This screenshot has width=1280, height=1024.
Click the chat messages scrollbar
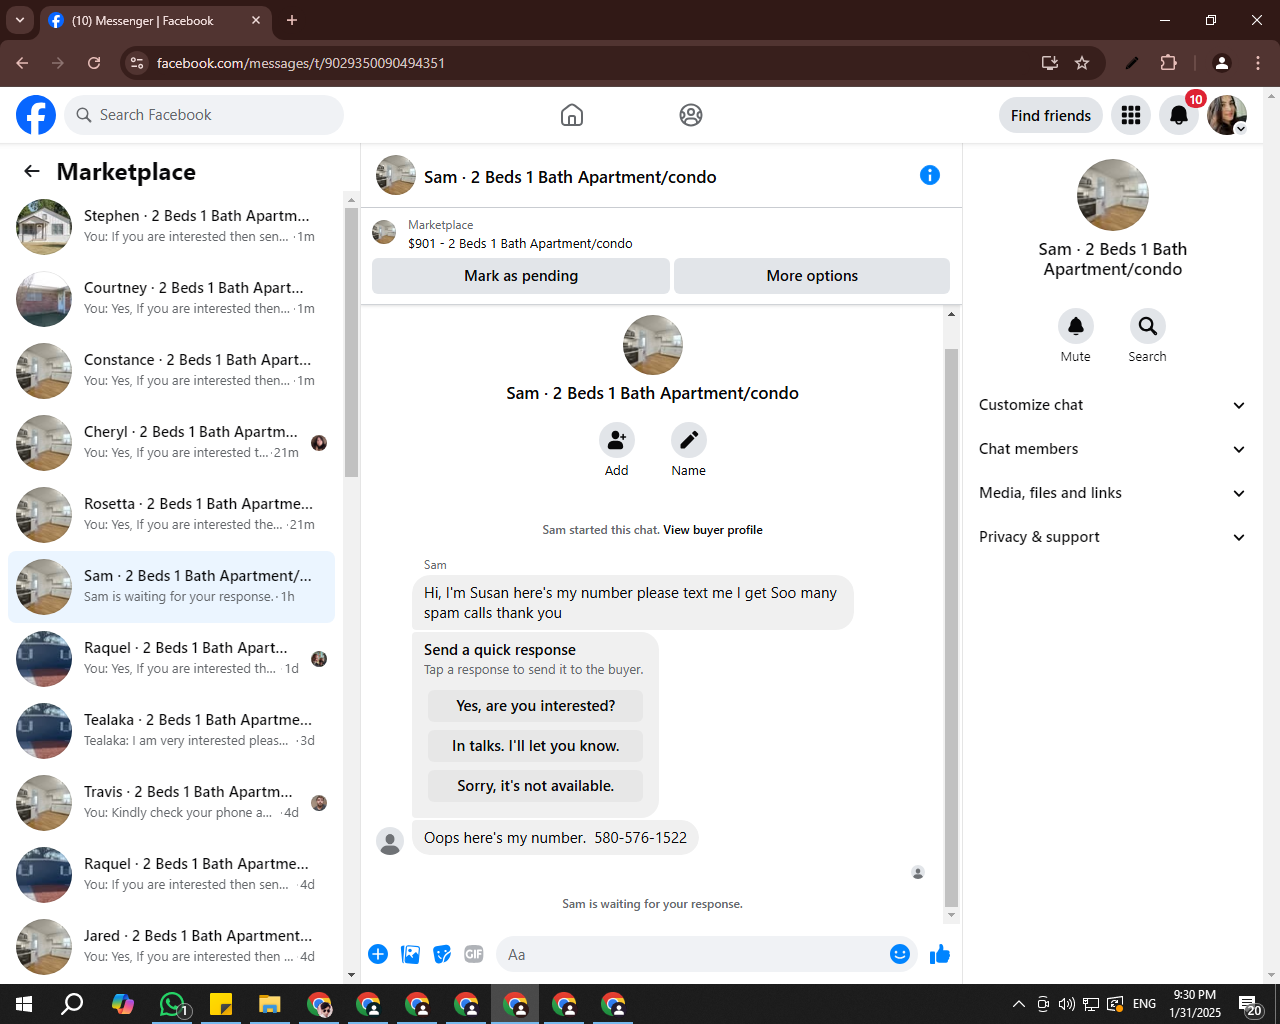coord(951,626)
